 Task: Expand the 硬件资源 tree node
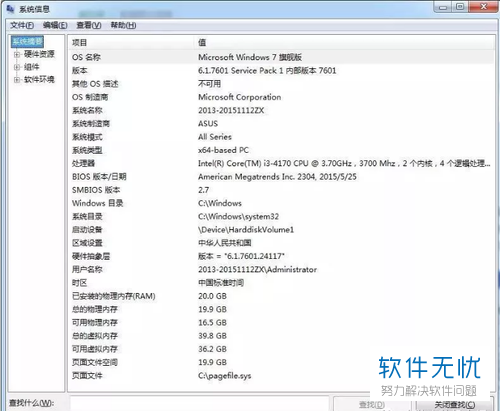[17, 54]
